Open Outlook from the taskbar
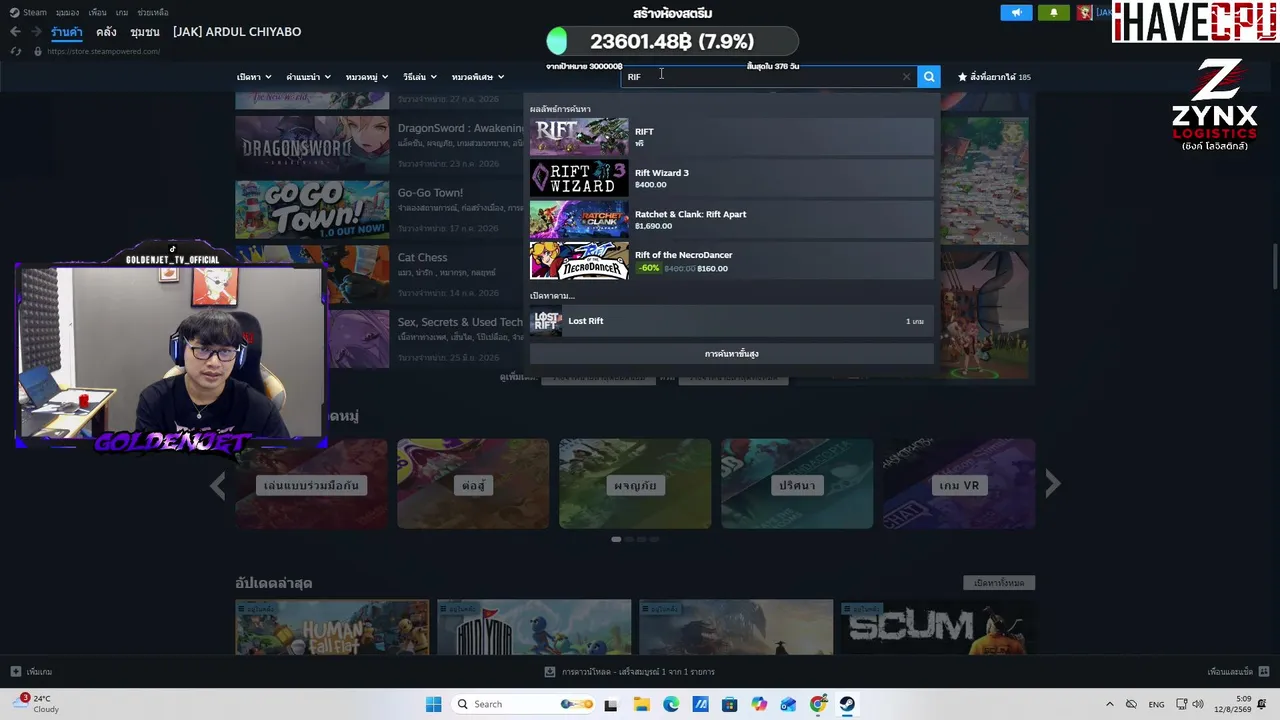1280x720 pixels. point(789,704)
